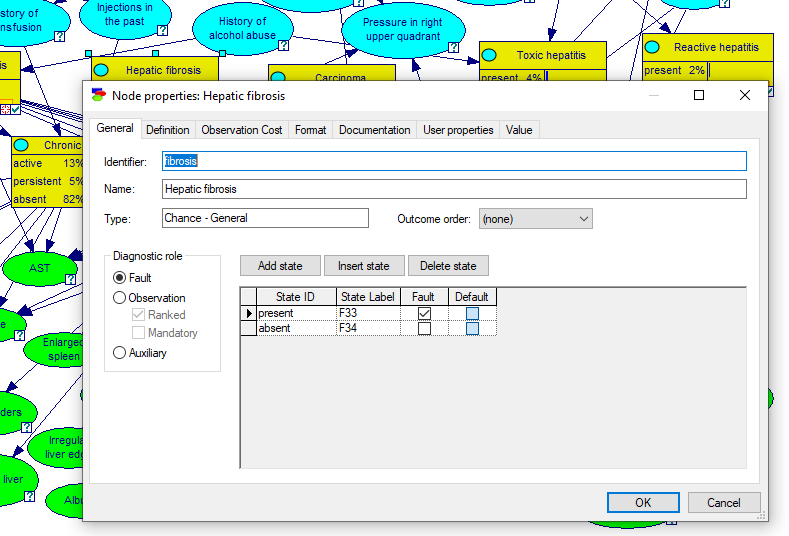Image resolution: width=789 pixels, height=536 pixels.
Task: Select the row marker for present
Action: tap(249, 313)
